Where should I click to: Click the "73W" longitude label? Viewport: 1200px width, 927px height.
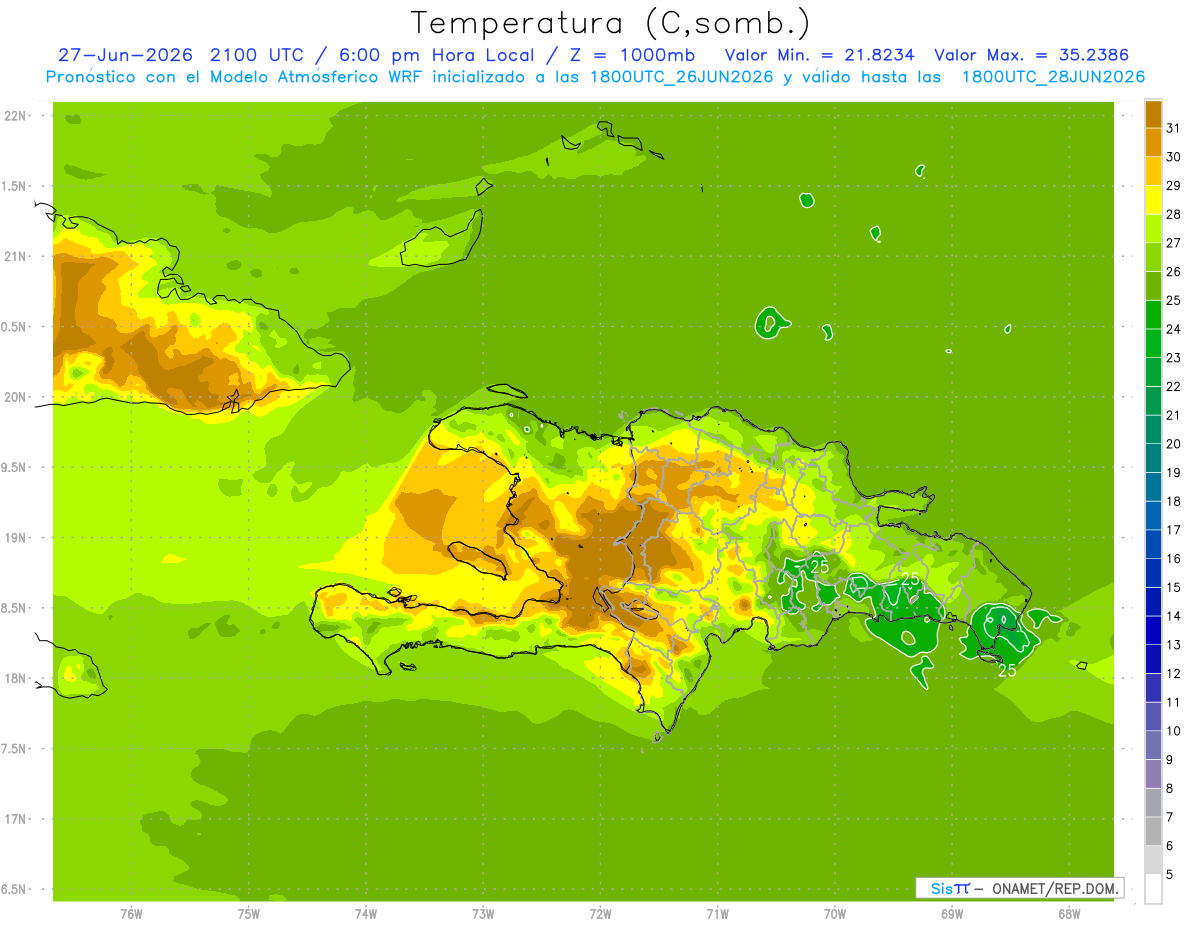pyautogui.click(x=483, y=914)
